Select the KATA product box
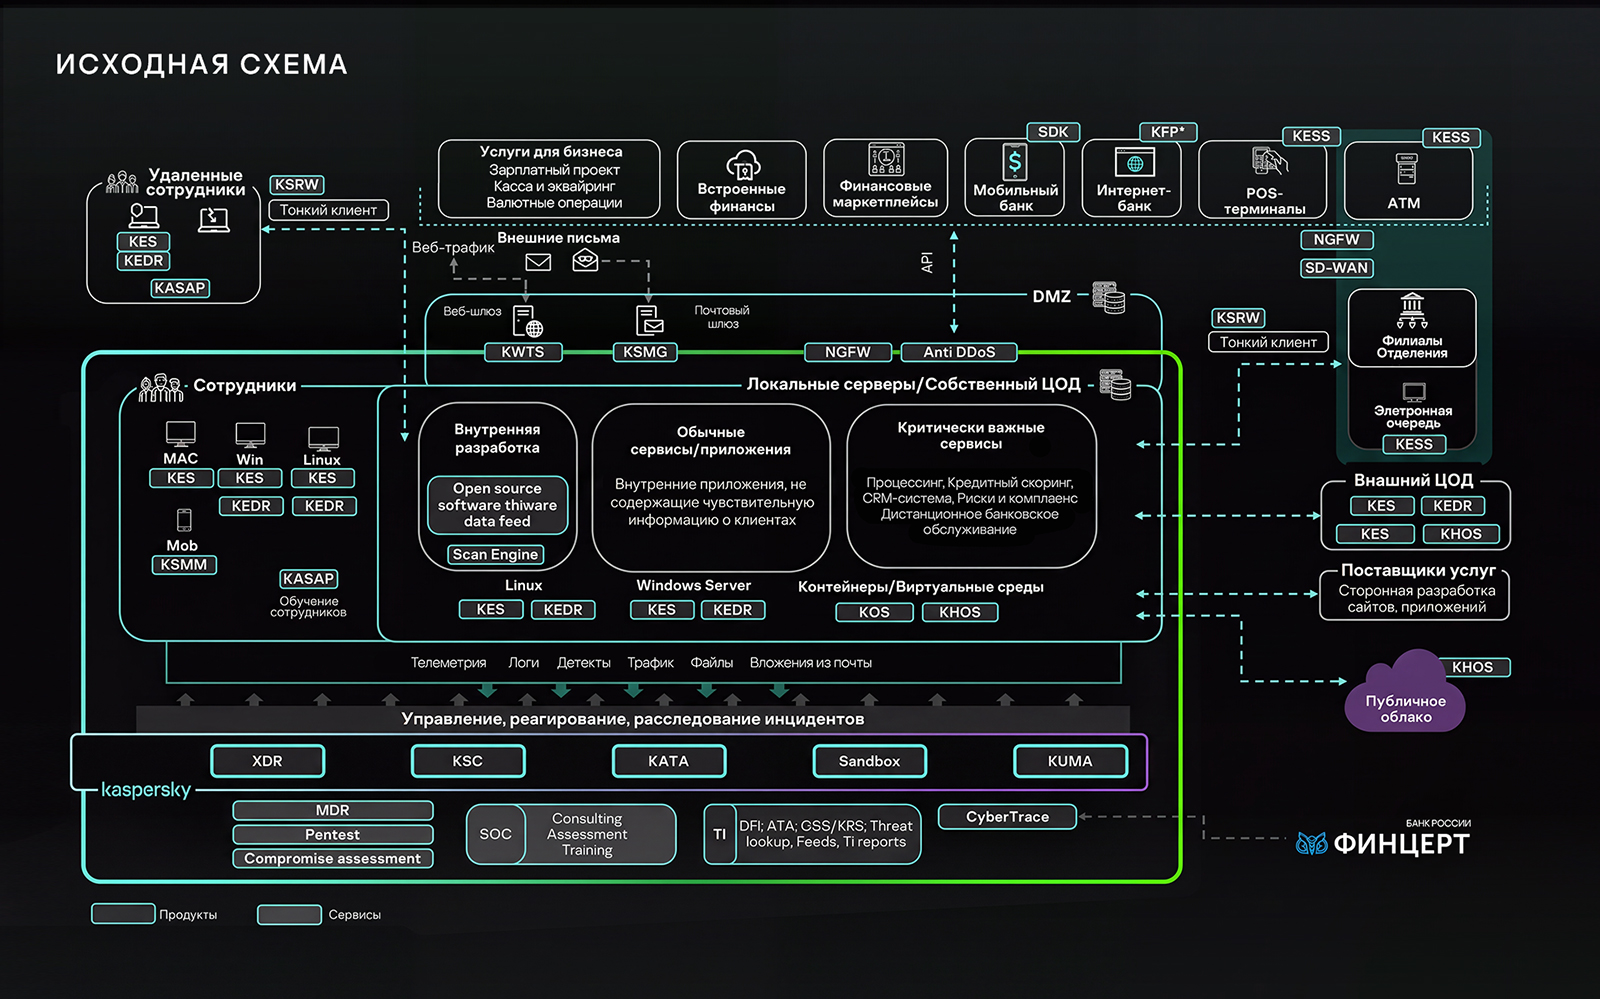 [x=669, y=761]
